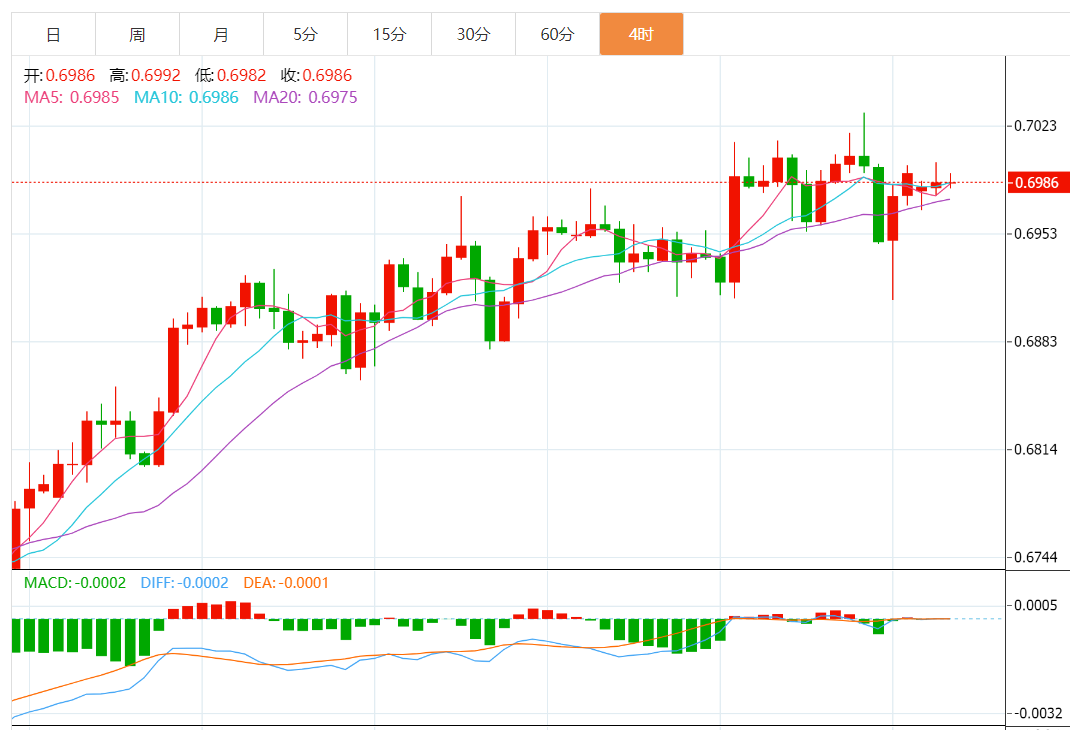
Task: Click the red current price tag 0.6986
Action: click(1038, 183)
